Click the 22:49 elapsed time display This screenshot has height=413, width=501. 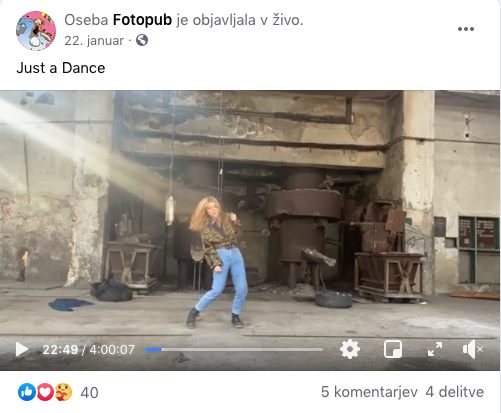(x=60, y=350)
